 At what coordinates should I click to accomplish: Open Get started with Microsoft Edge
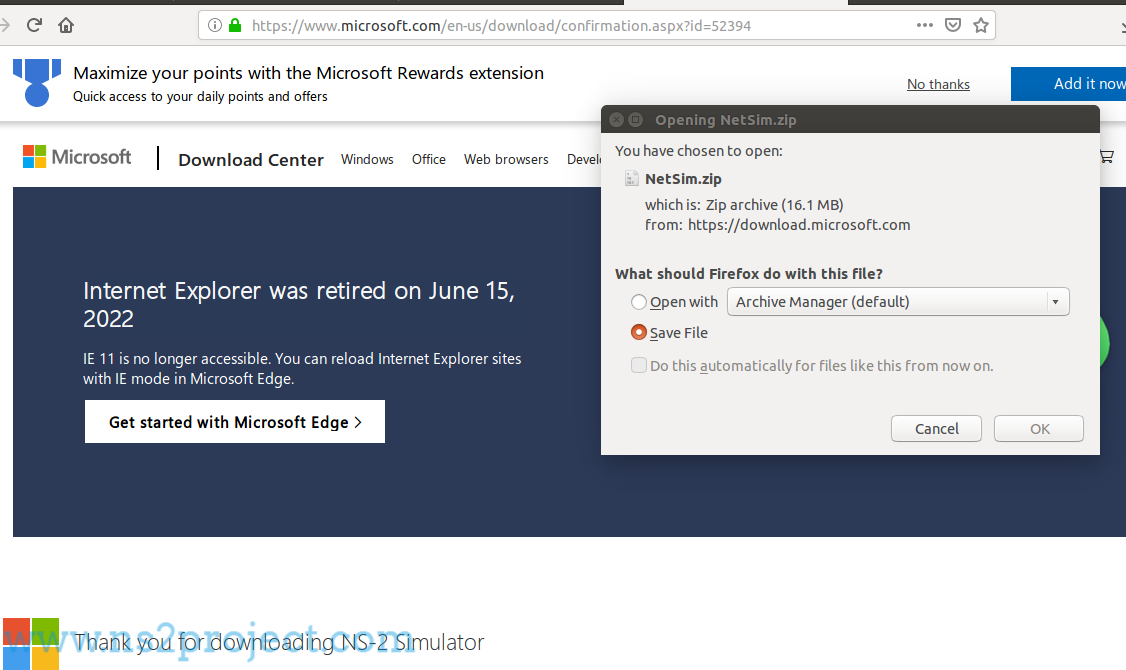[x=235, y=422]
